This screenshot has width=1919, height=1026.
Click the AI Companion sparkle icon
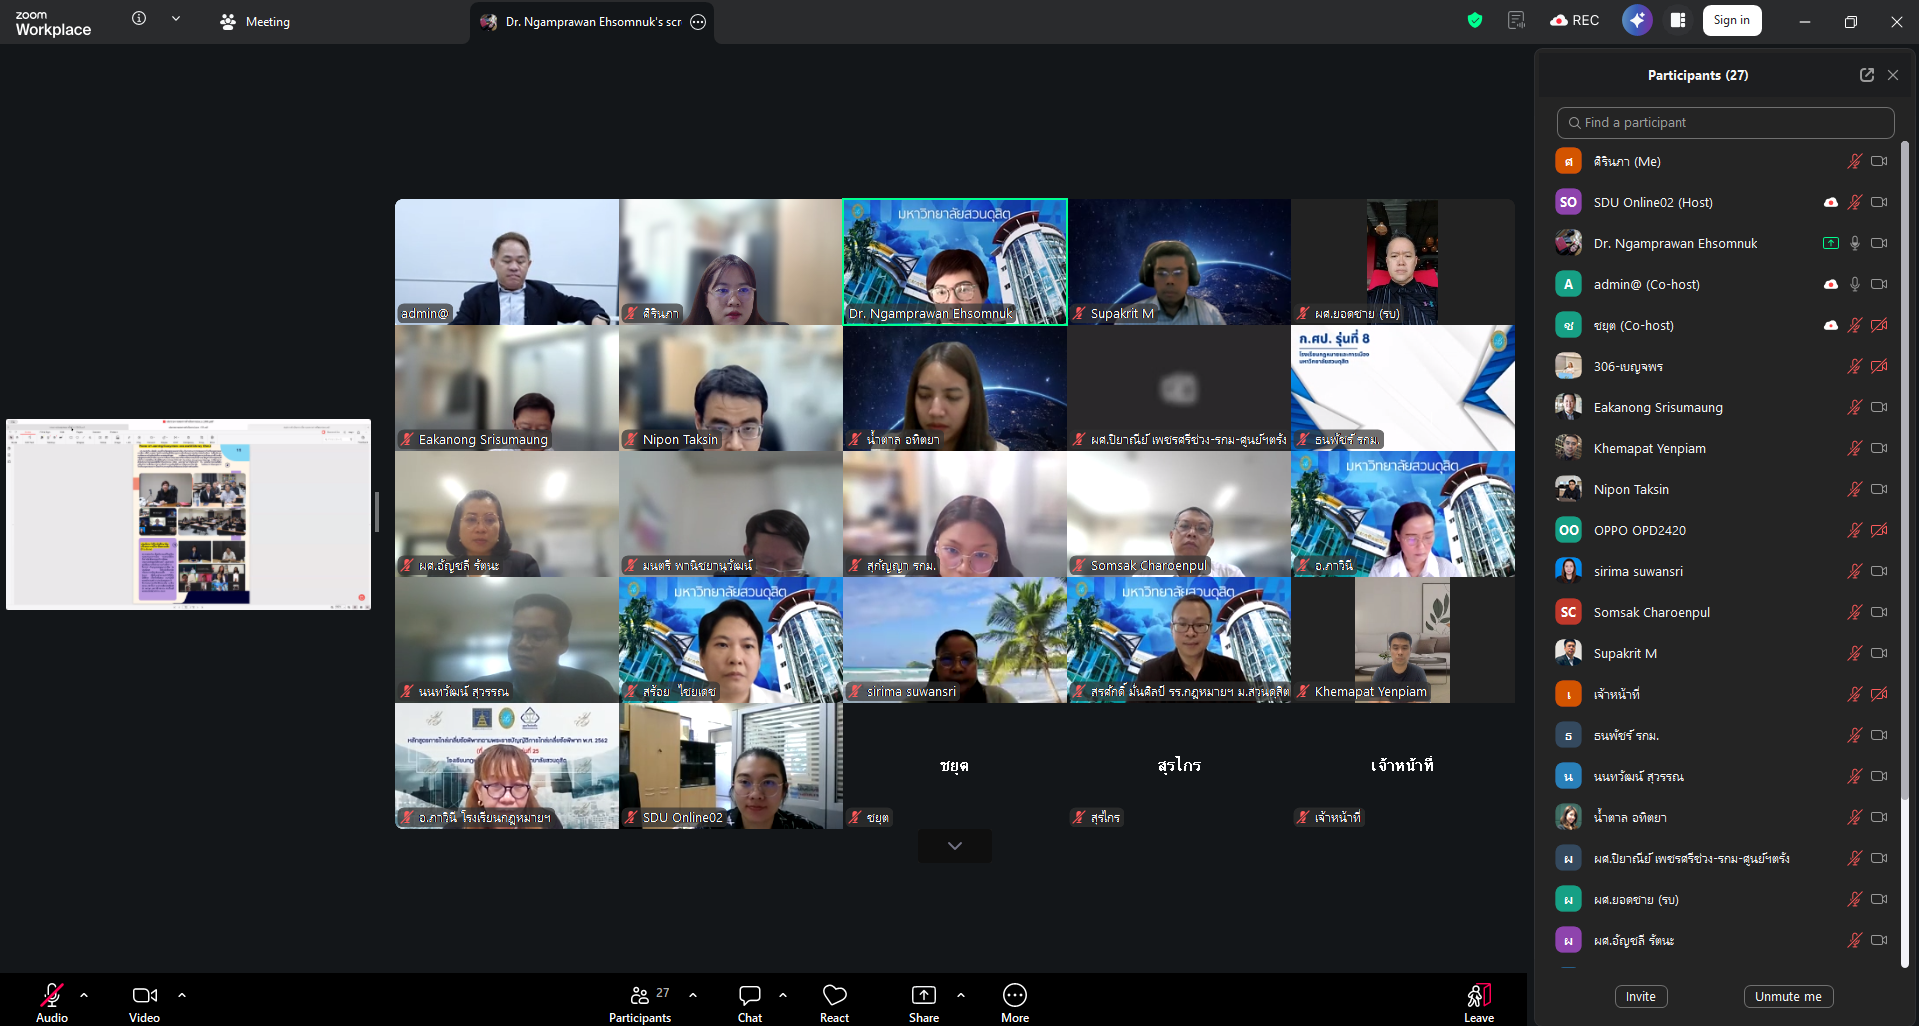[x=1636, y=20]
